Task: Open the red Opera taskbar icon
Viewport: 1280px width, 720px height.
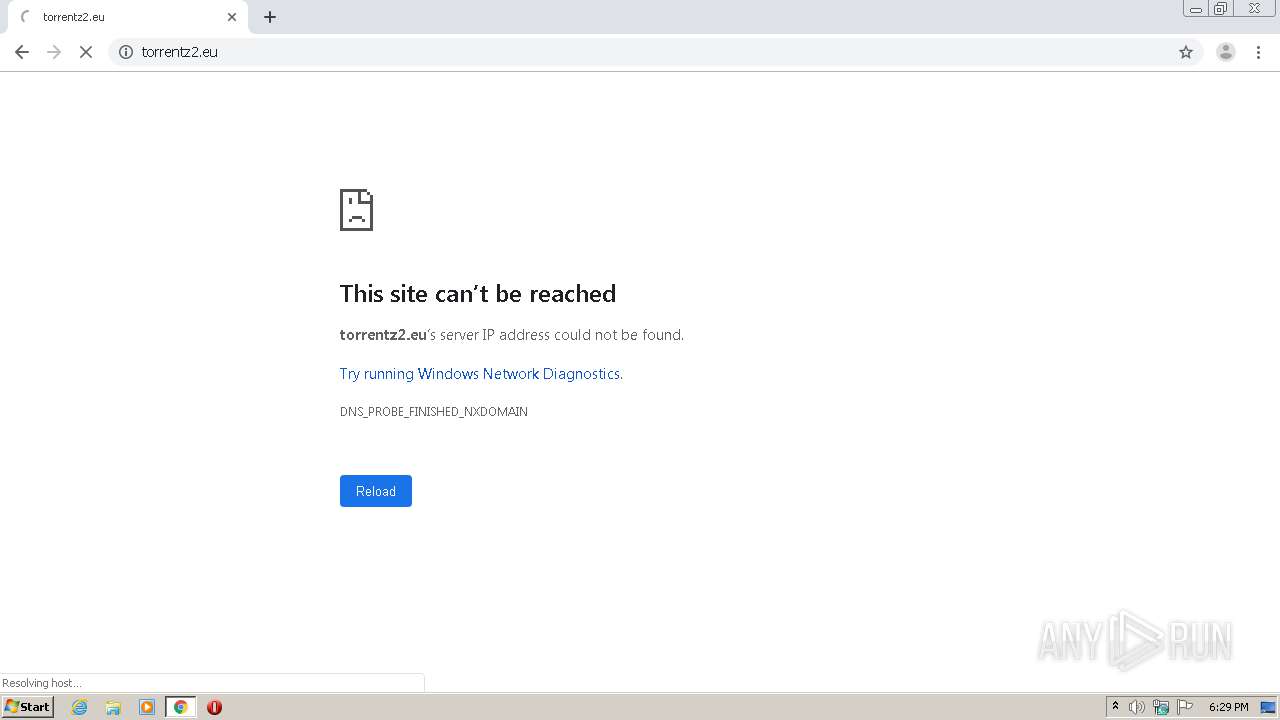Action: pos(214,707)
